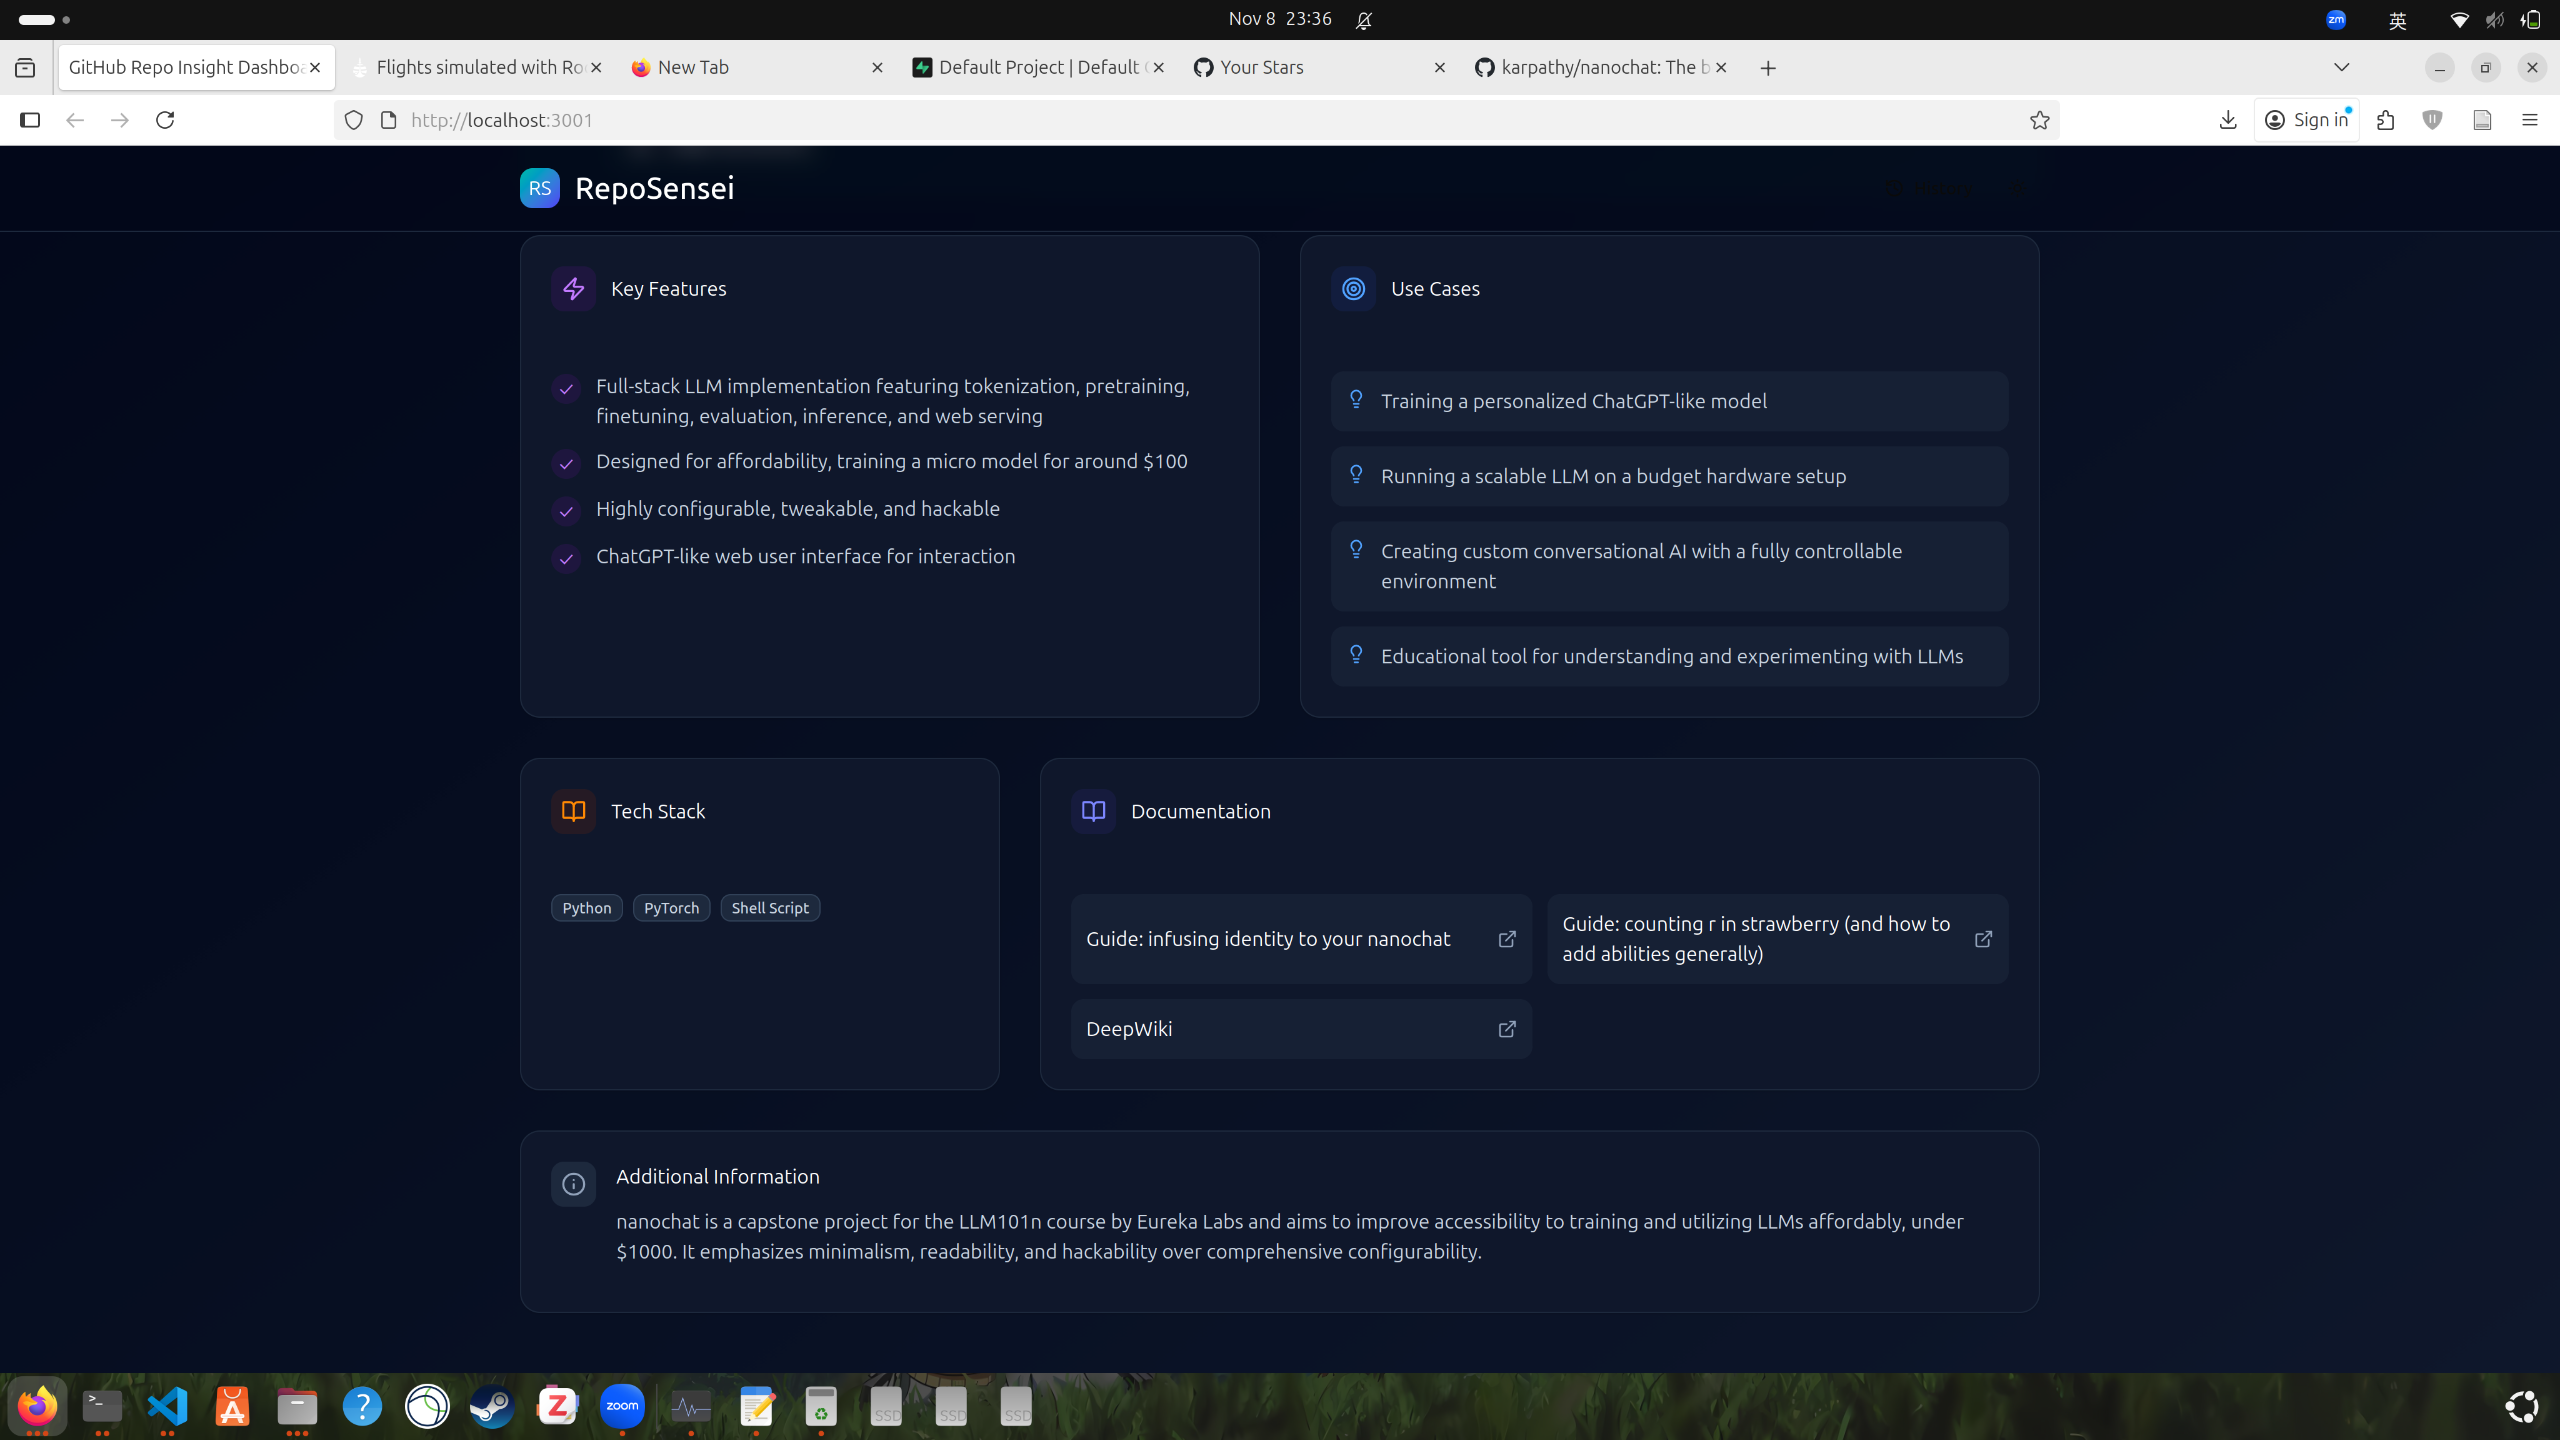
Task: Open system status menu at top right
Action: coord(2494,19)
